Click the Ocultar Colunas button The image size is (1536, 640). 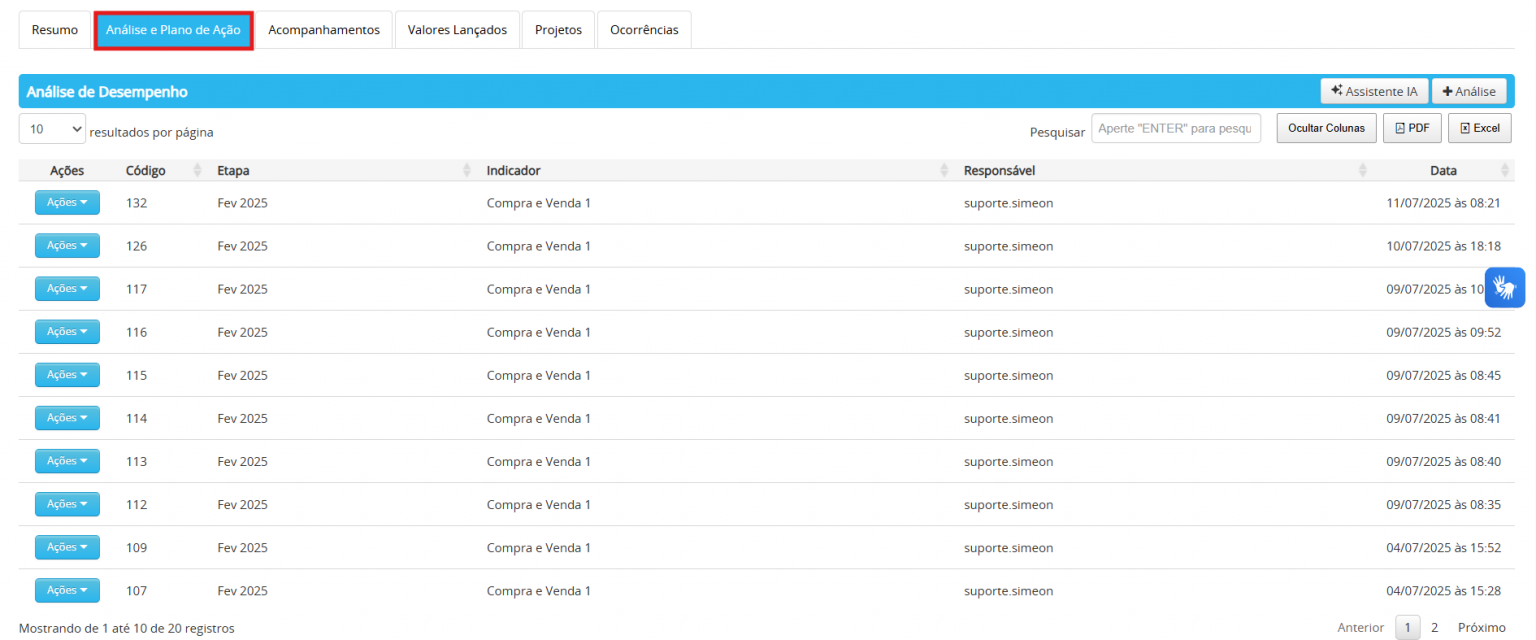(x=1326, y=128)
